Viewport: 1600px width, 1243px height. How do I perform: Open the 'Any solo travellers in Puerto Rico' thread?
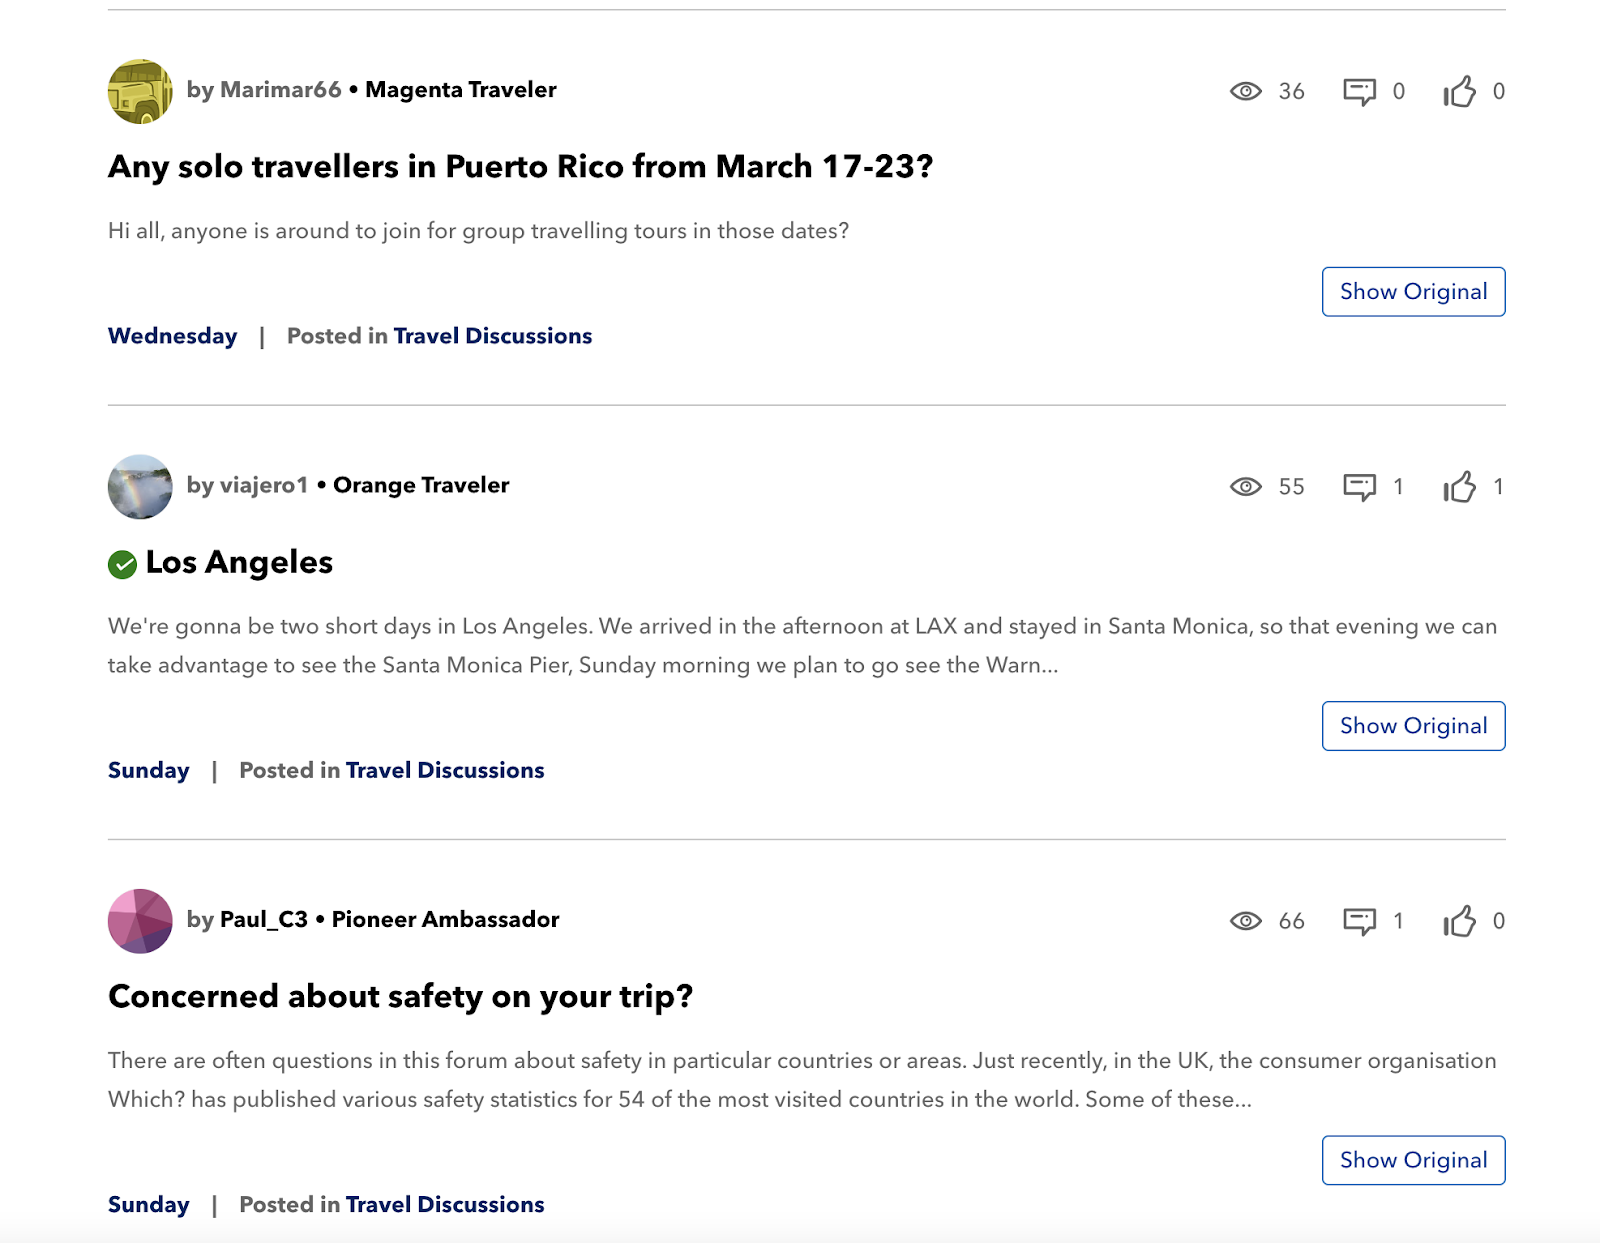pyautogui.click(x=520, y=166)
